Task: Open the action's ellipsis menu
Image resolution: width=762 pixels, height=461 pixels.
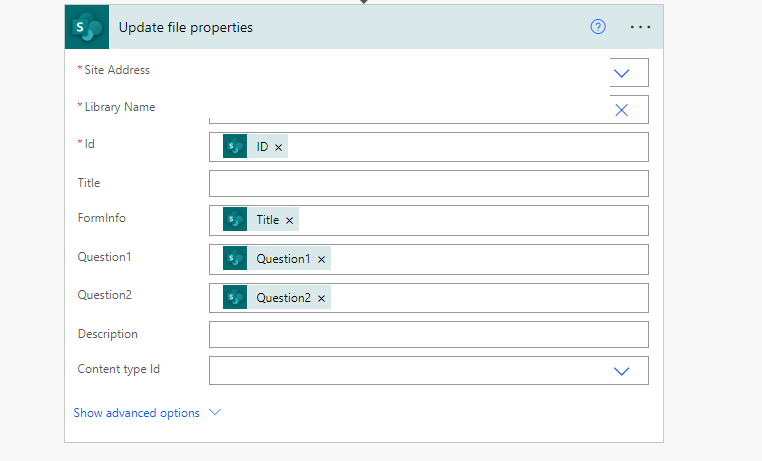Action: click(640, 27)
